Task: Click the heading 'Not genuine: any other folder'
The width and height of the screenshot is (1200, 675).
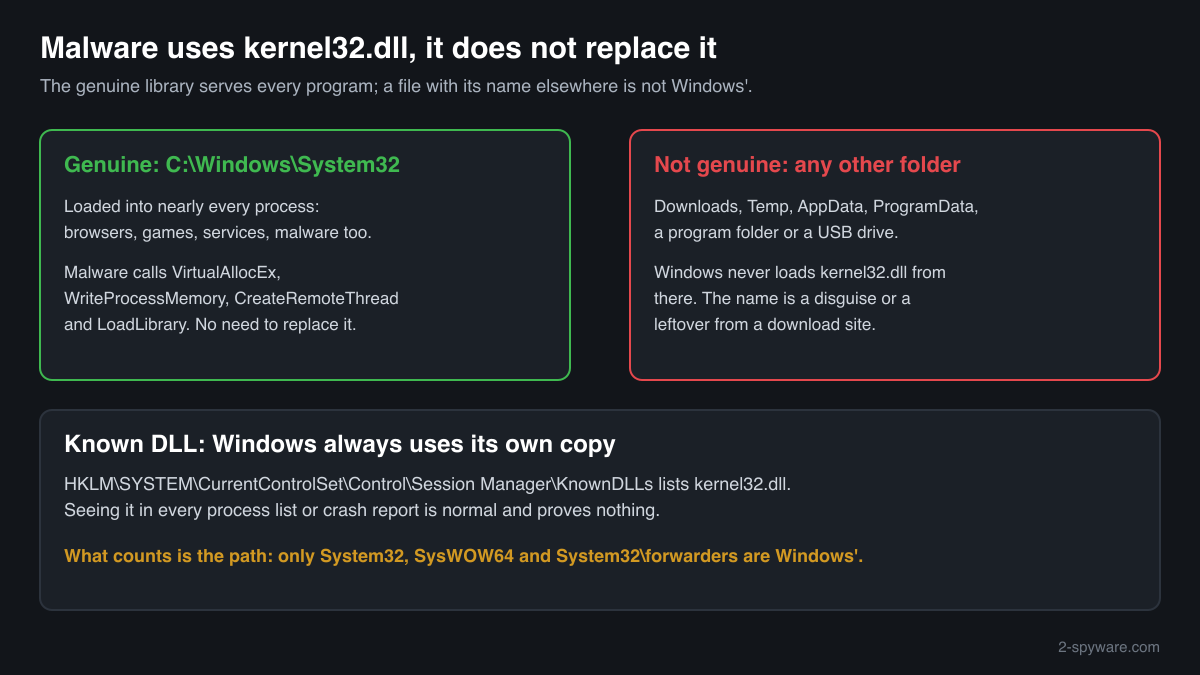Action: [x=807, y=165]
